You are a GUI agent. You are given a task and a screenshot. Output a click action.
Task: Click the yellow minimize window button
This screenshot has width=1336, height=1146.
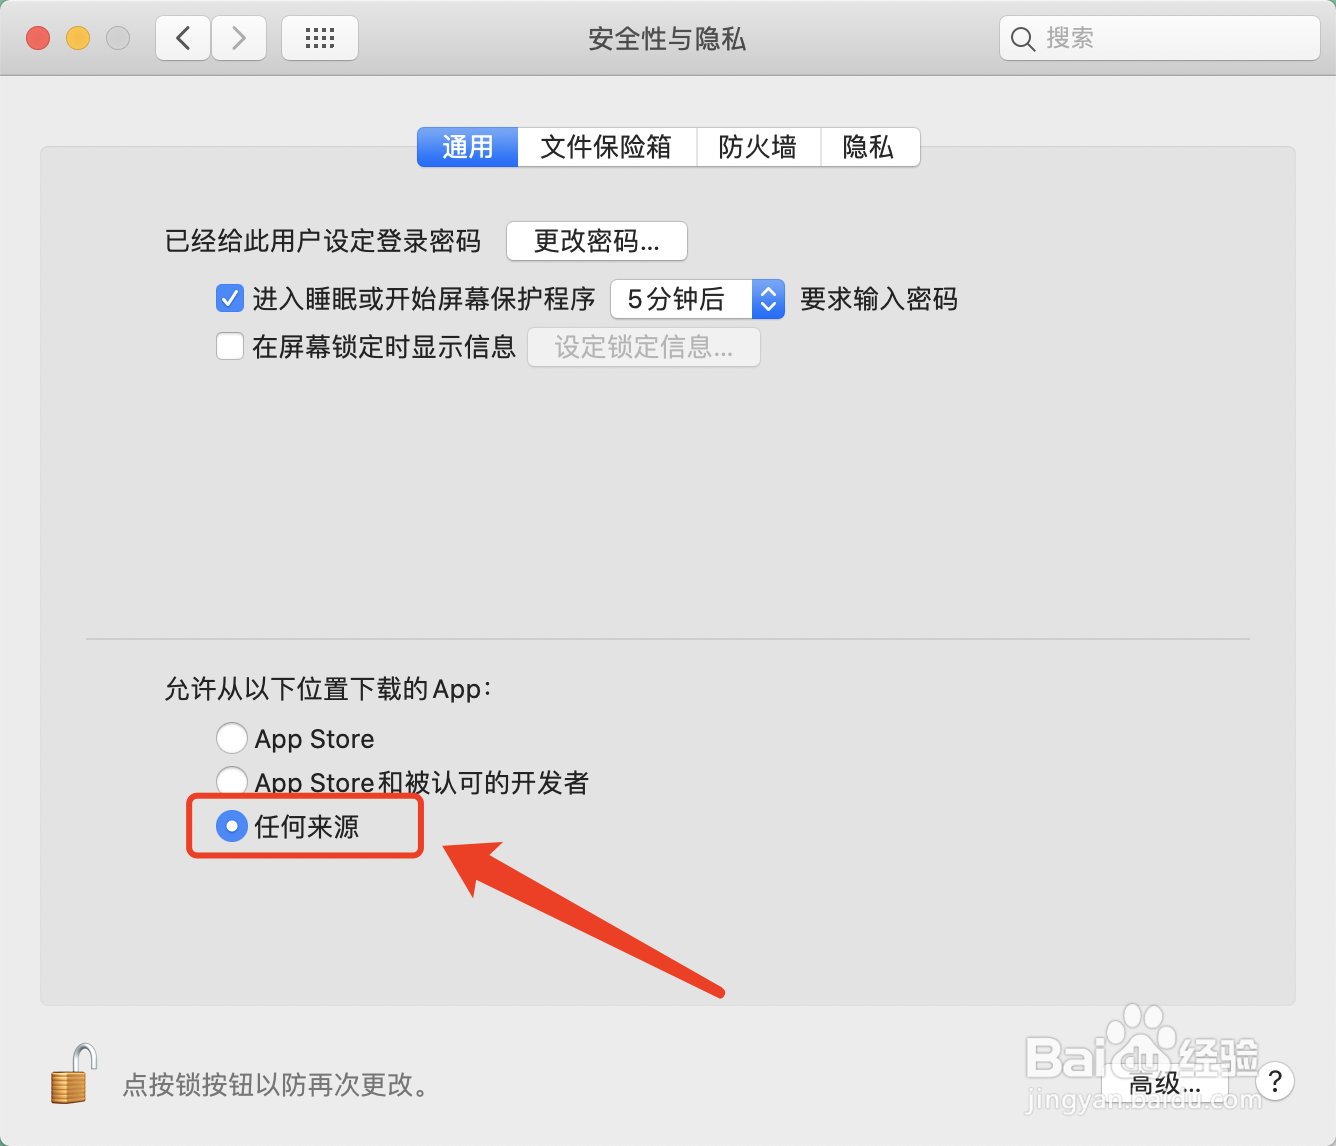(x=78, y=39)
